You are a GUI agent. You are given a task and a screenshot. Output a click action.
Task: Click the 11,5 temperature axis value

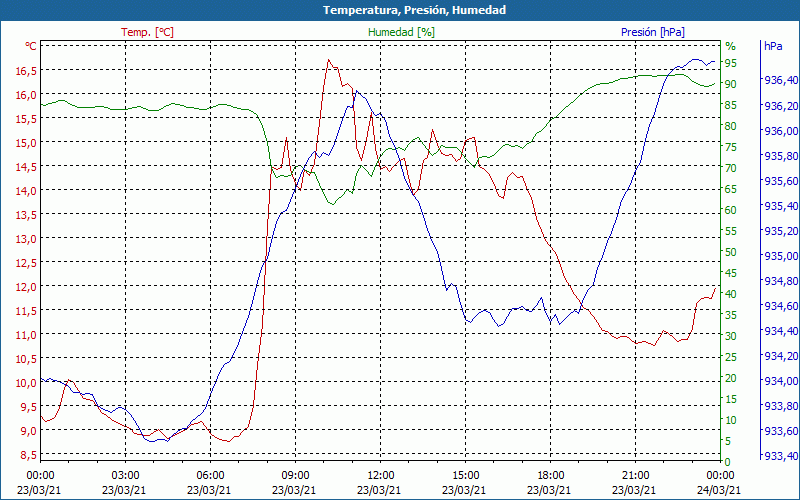click(x=26, y=310)
